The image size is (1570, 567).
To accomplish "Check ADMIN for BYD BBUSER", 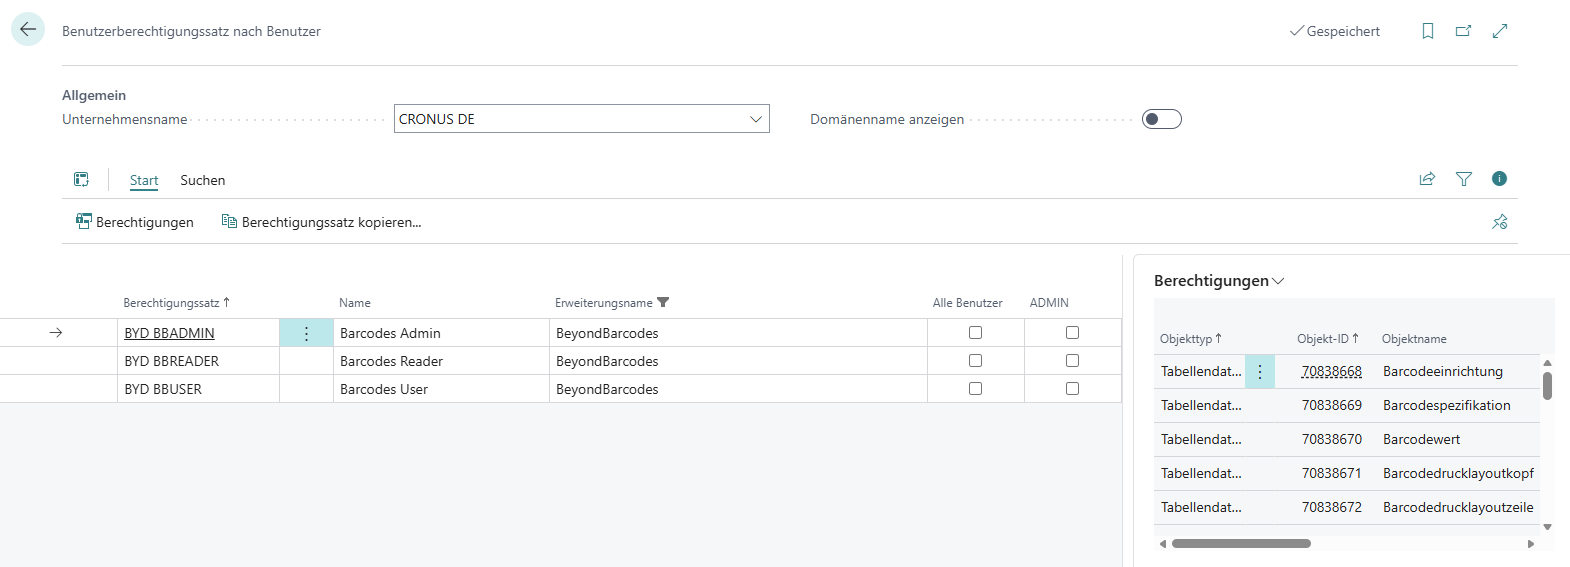I will click(1072, 389).
